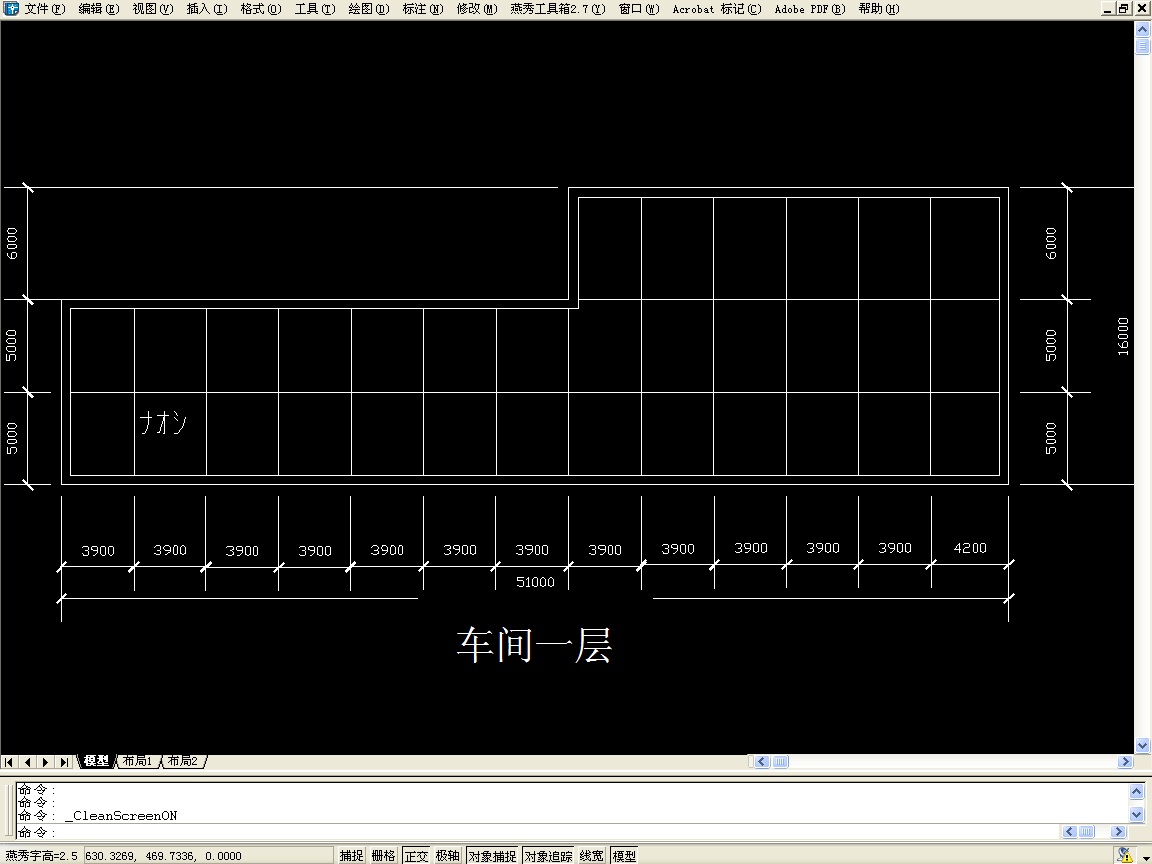
Task: Open the 文件(F) menu
Action: pyautogui.click(x=45, y=9)
